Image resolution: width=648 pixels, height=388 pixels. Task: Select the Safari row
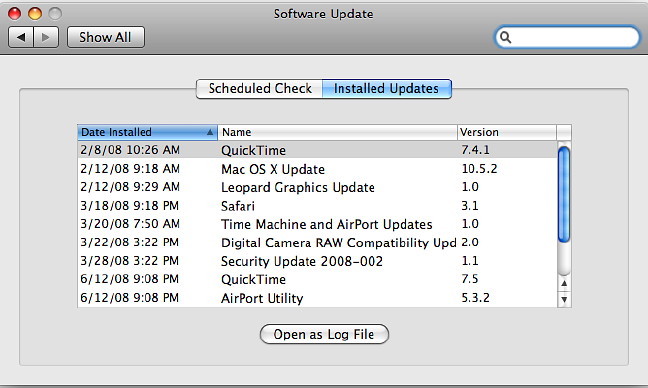317,205
